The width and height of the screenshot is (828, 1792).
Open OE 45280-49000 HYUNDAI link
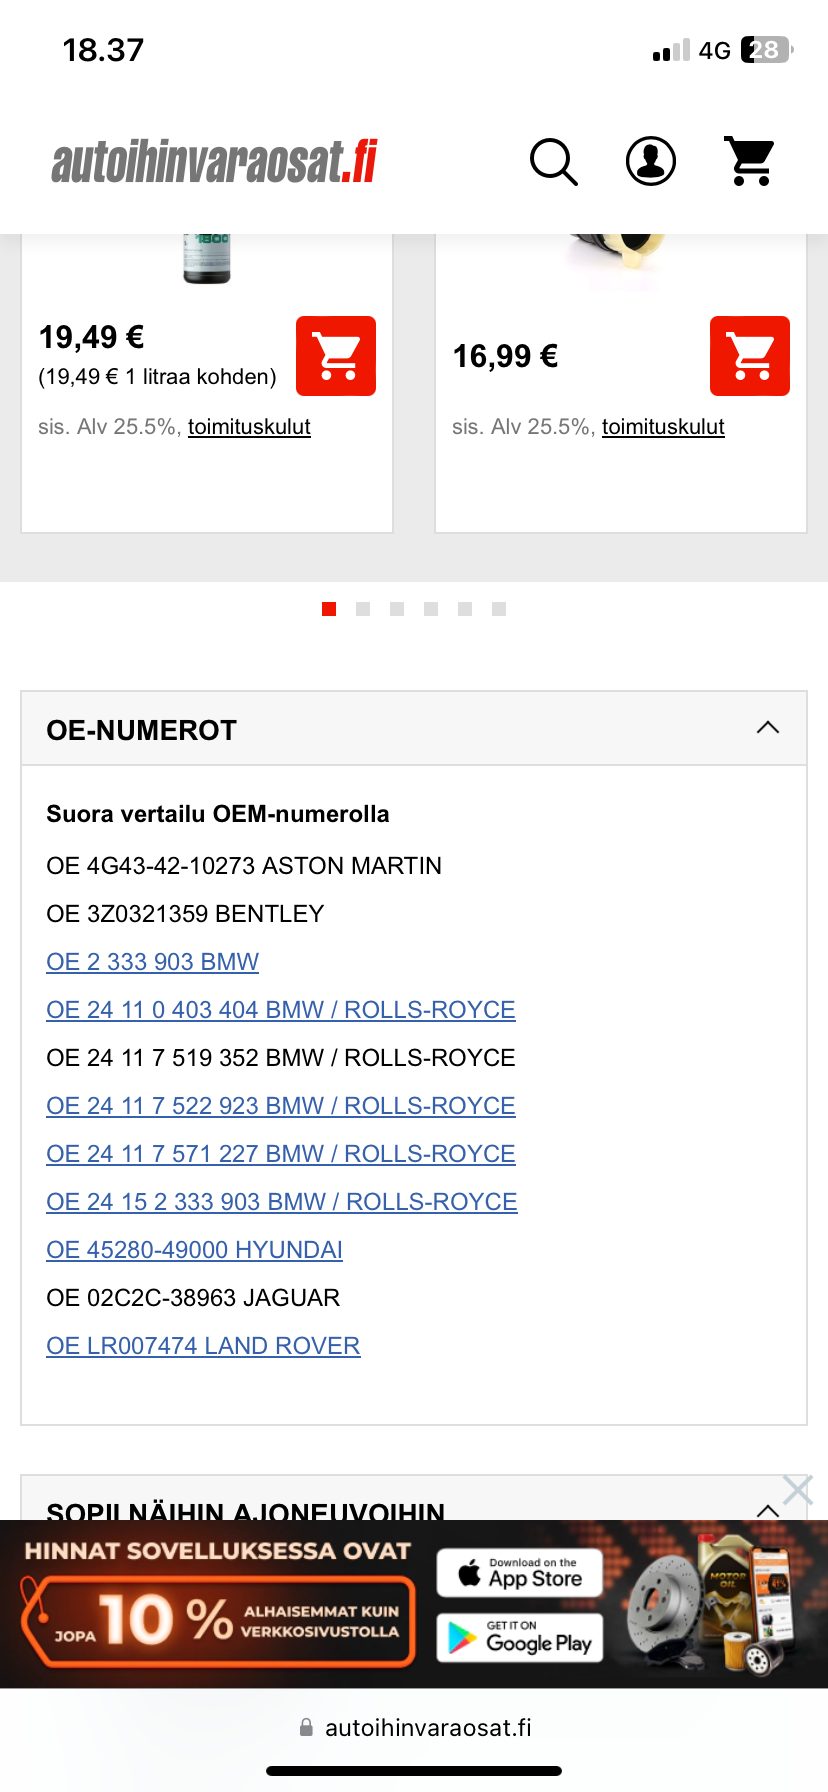(194, 1250)
